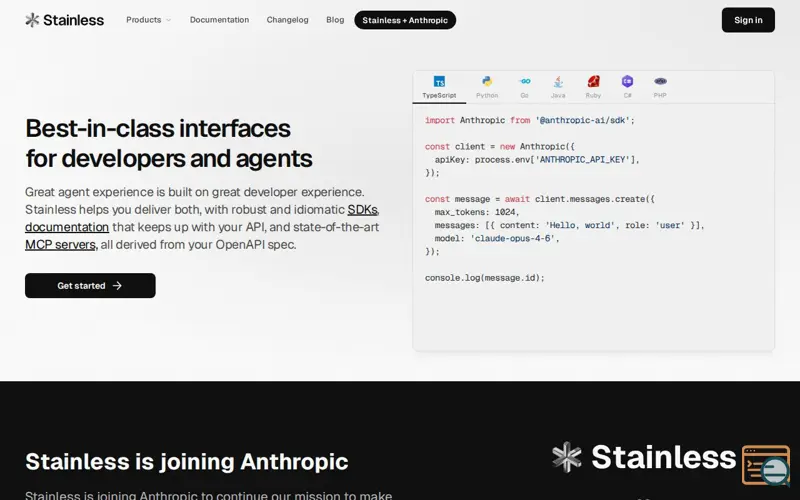Switch to the Python tab label

coord(487,95)
